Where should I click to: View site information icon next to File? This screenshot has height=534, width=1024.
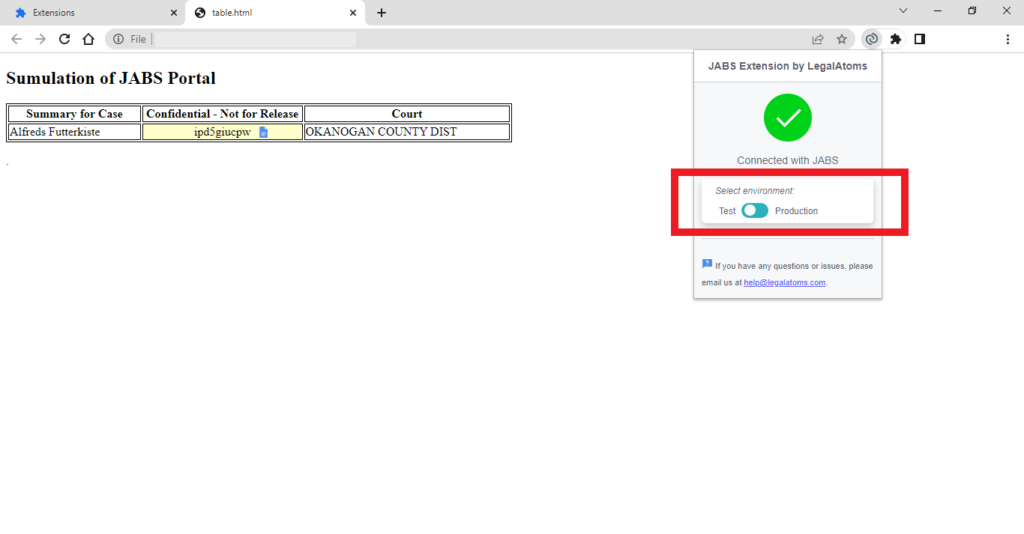(x=118, y=39)
